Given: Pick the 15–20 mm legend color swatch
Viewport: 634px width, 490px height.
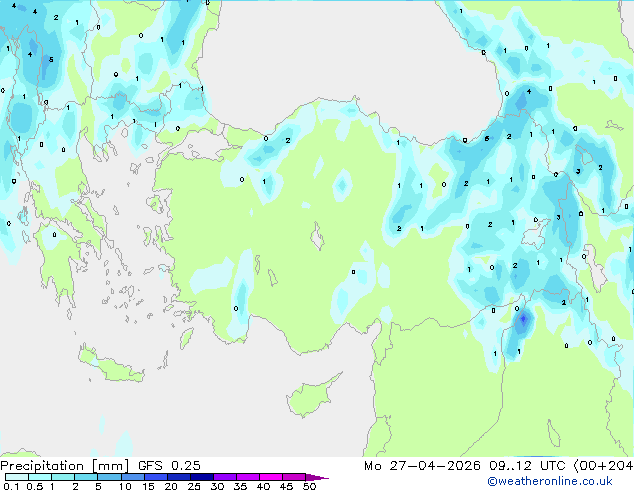Looking at the screenshot, I should (x=155, y=477).
